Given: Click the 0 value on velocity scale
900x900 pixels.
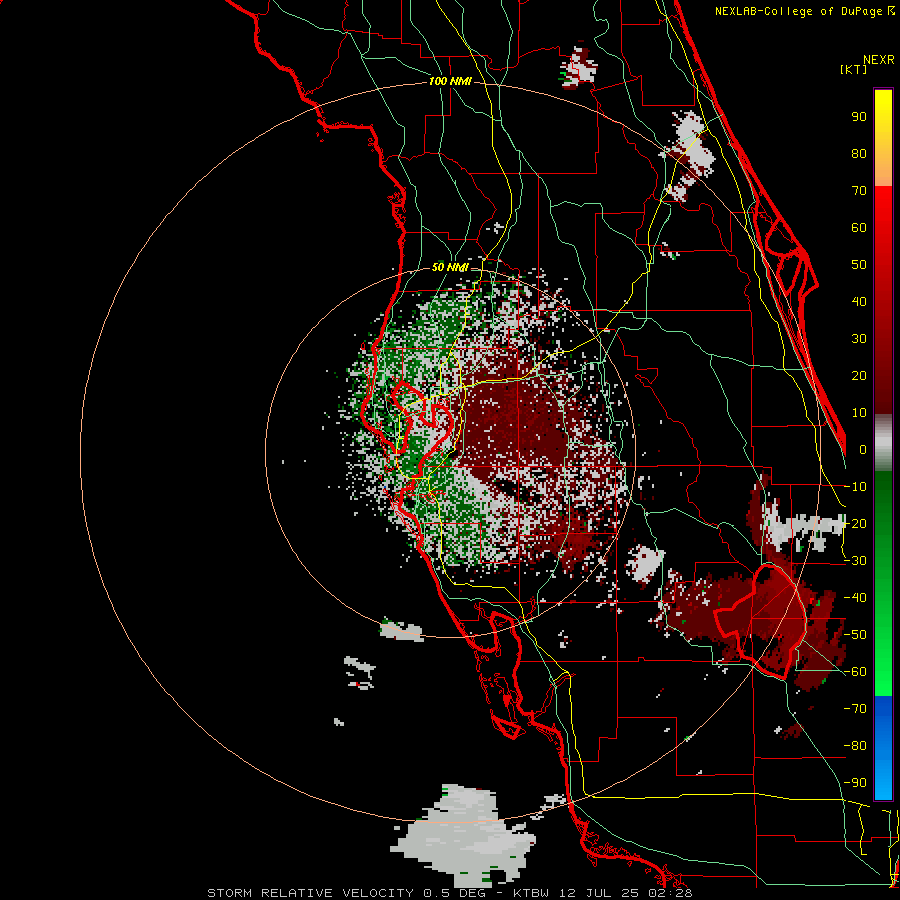Looking at the screenshot, I should [x=862, y=449].
